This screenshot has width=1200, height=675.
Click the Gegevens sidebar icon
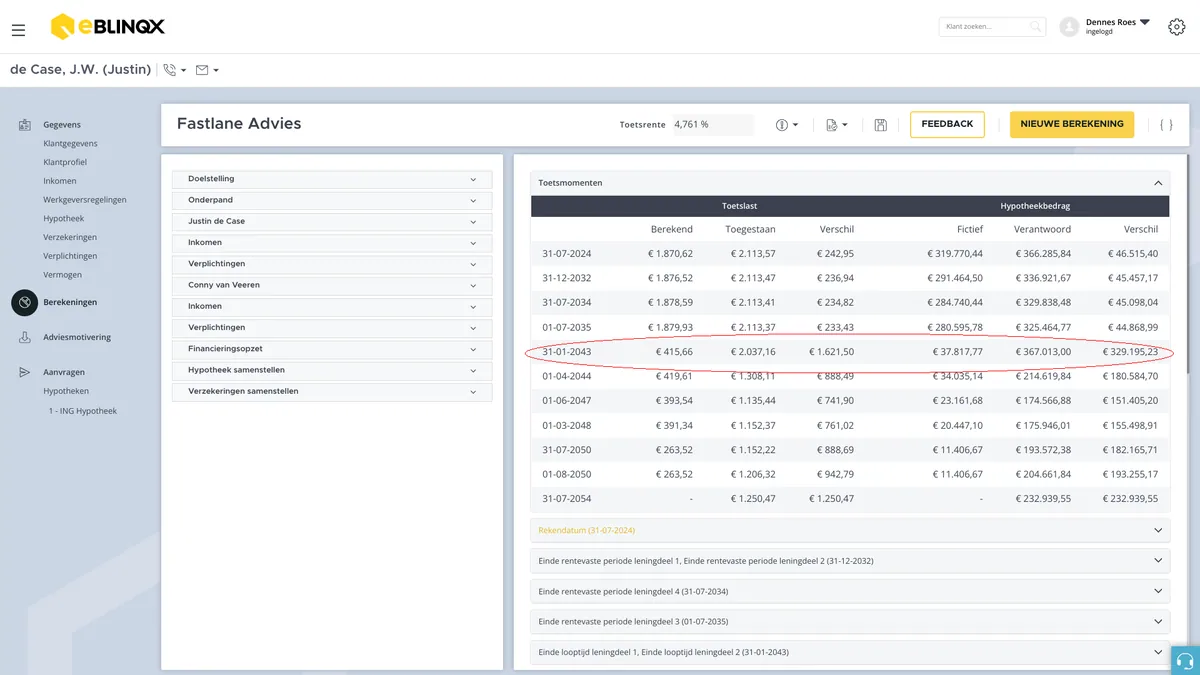[x=25, y=125]
